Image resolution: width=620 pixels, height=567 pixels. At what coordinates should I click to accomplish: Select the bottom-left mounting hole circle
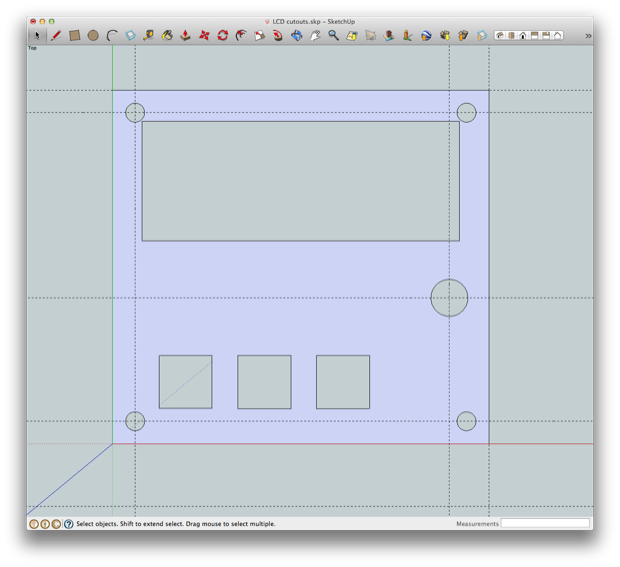click(x=135, y=421)
